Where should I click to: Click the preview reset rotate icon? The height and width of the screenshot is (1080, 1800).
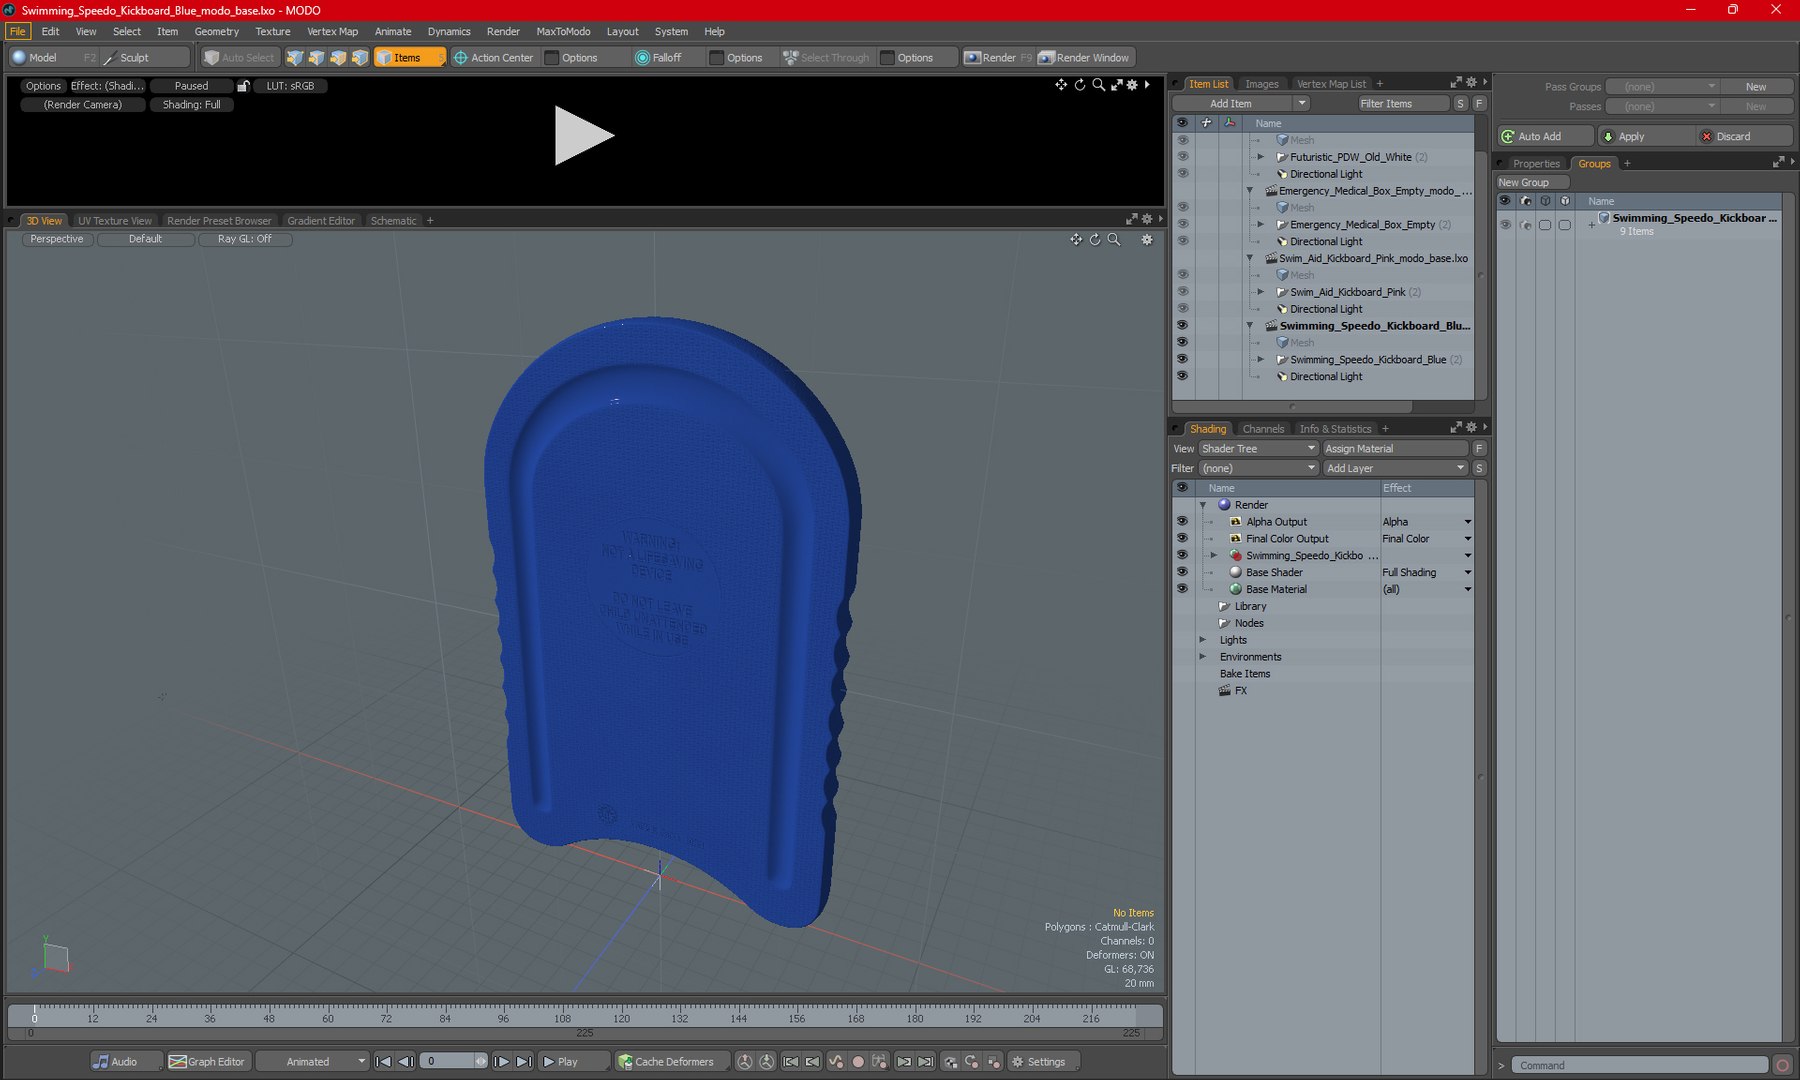1079,85
